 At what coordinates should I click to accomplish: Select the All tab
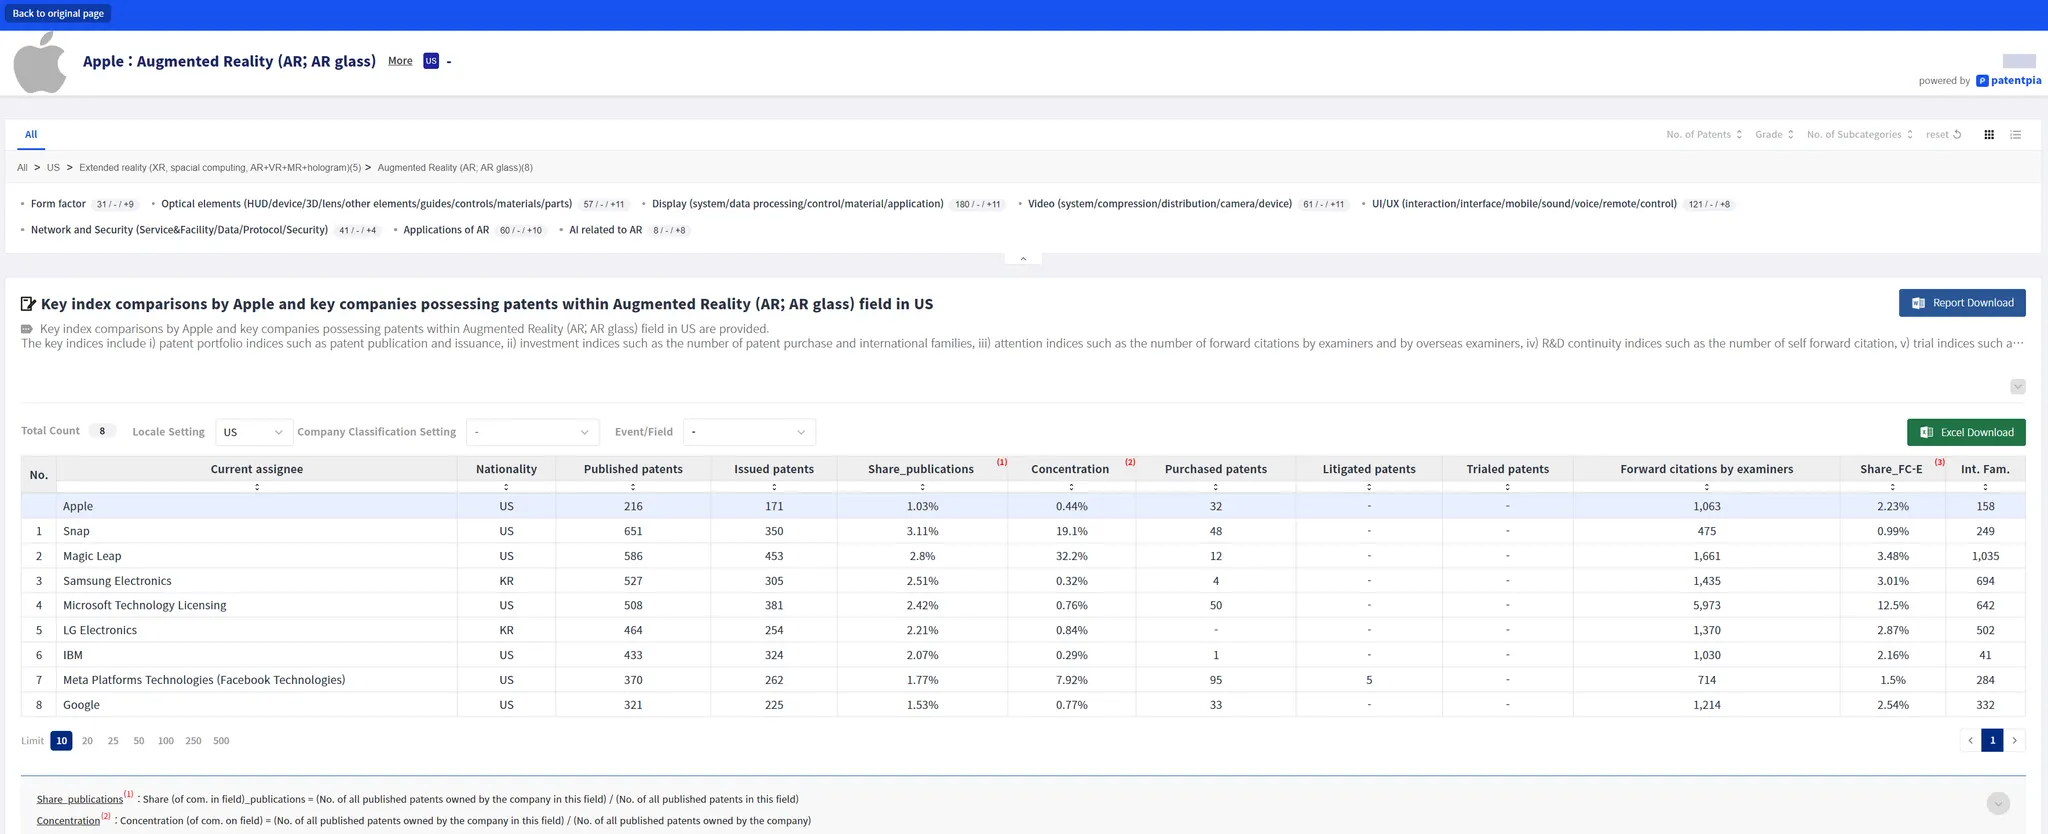point(31,135)
